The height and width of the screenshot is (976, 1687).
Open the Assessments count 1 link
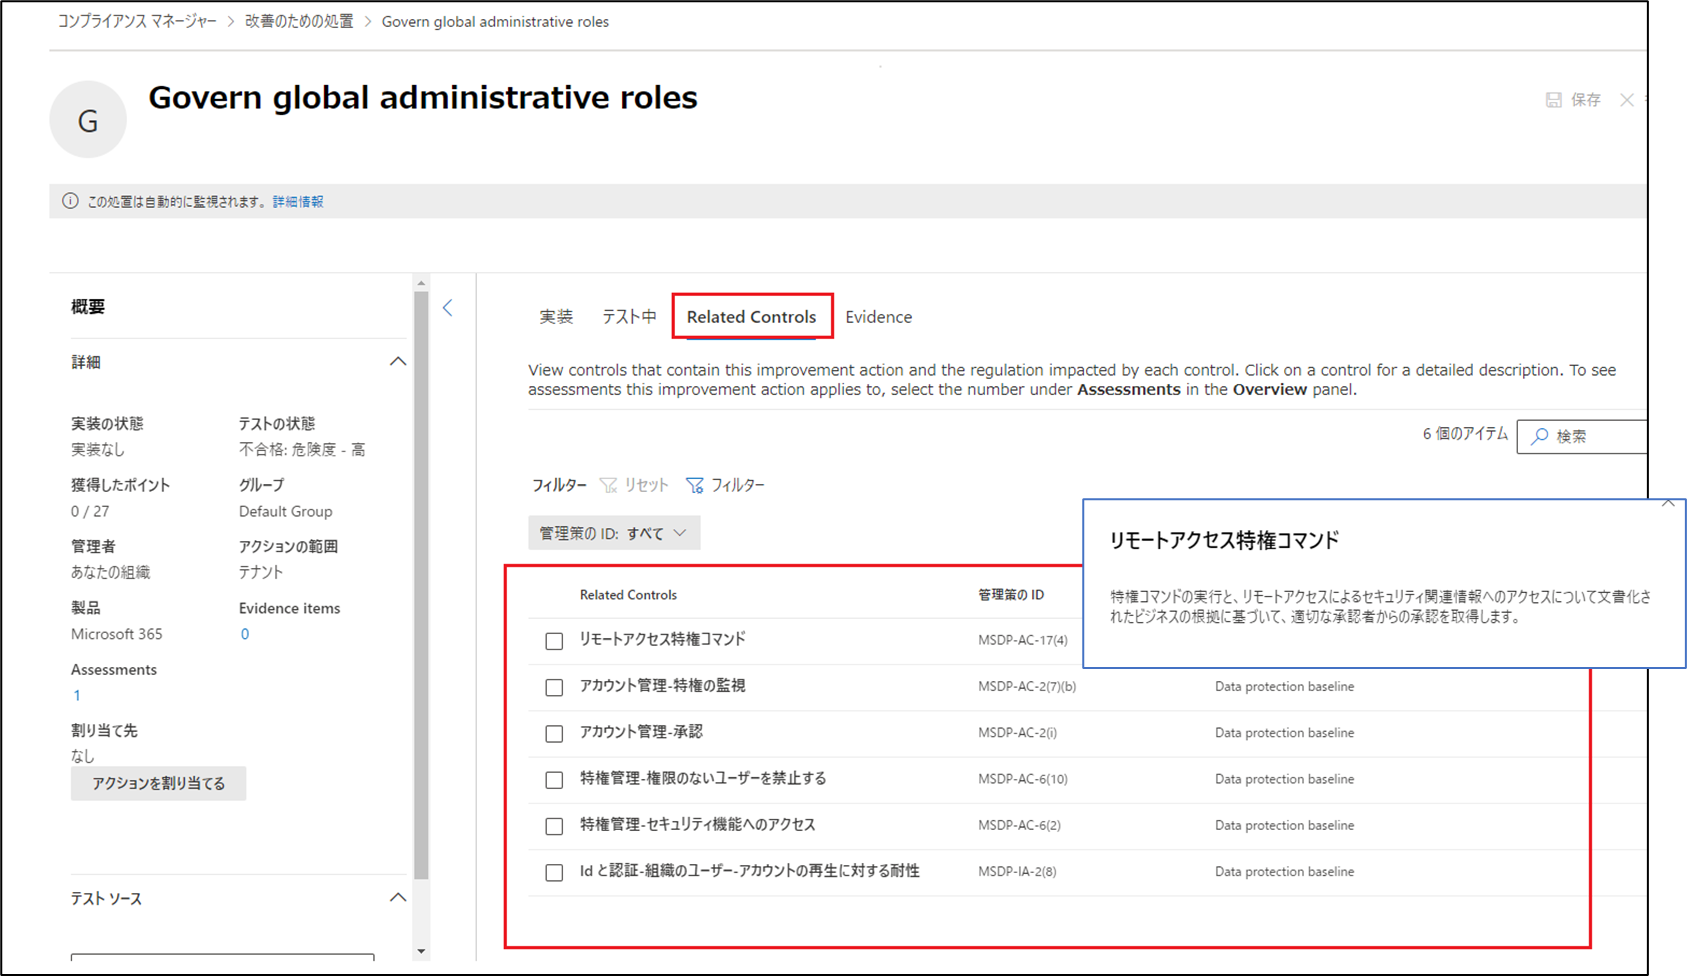[76, 695]
